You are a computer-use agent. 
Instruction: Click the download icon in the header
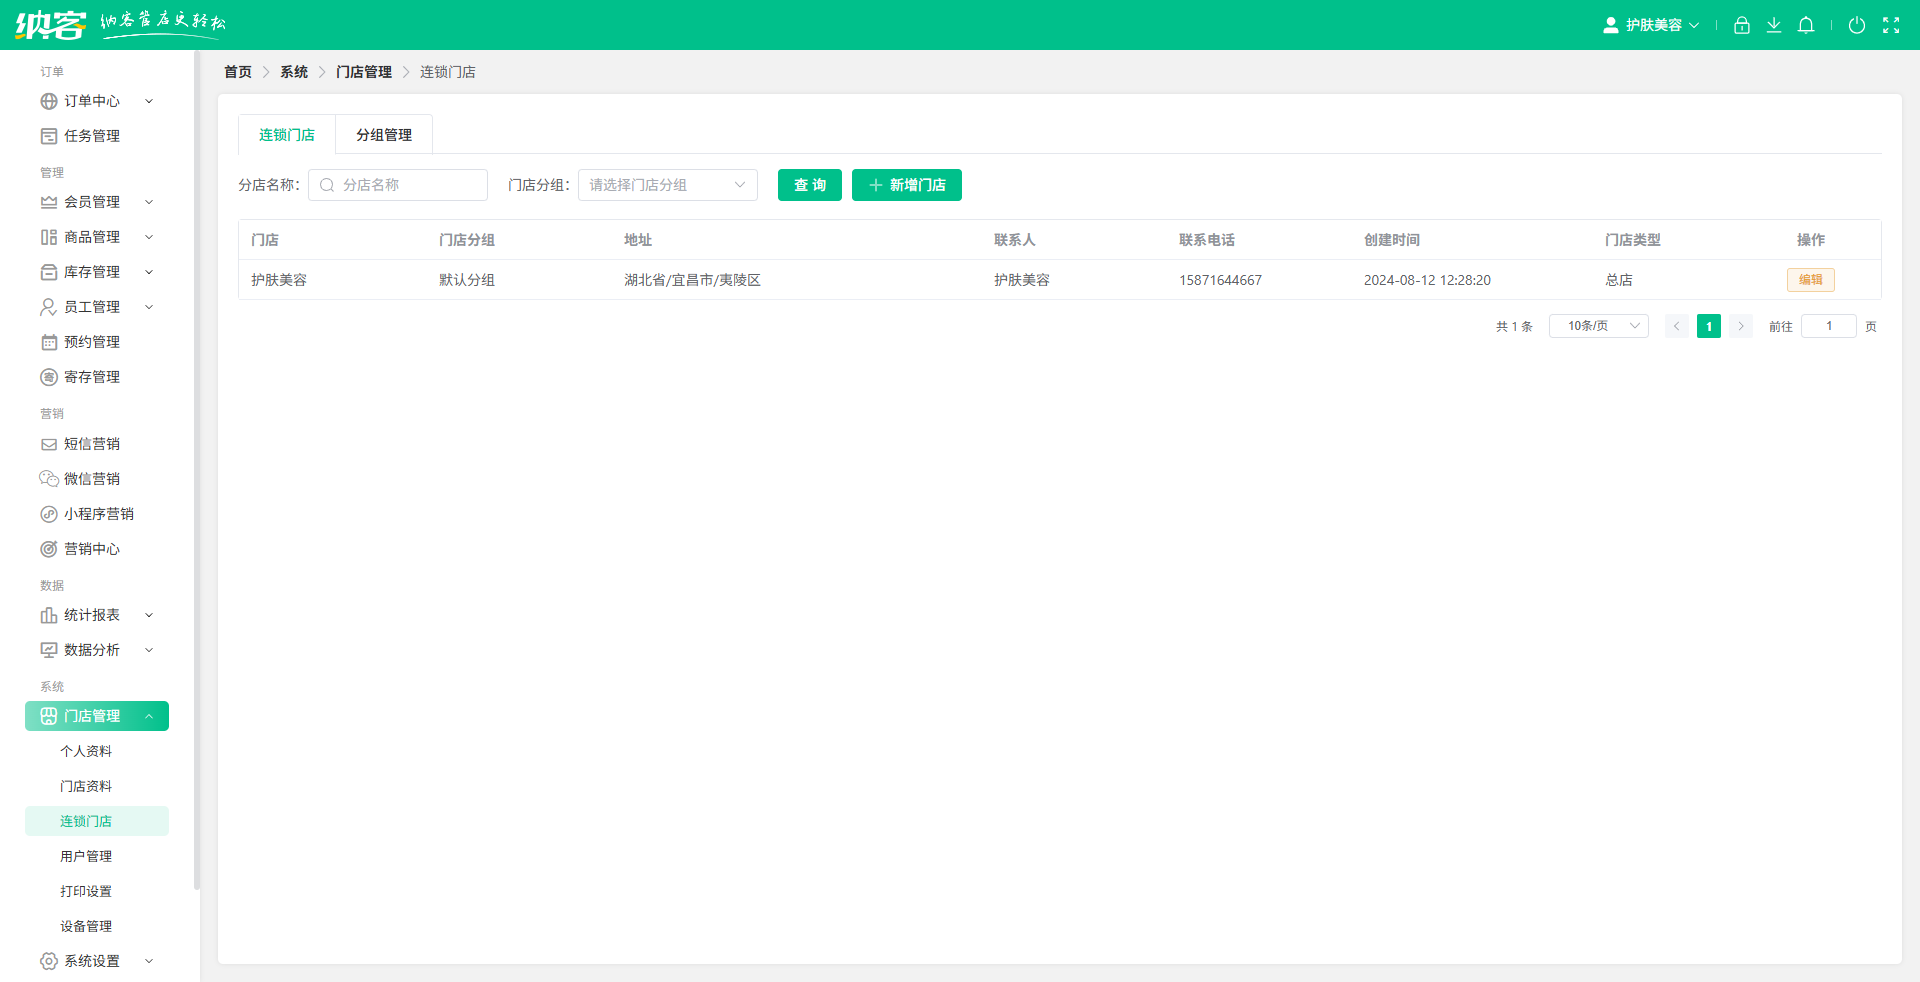coord(1774,25)
